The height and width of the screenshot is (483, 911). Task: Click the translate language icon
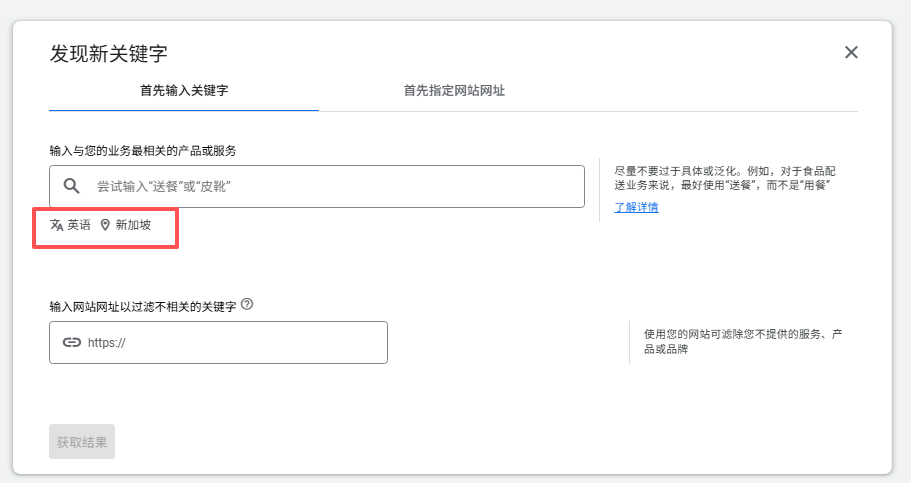coord(57,225)
